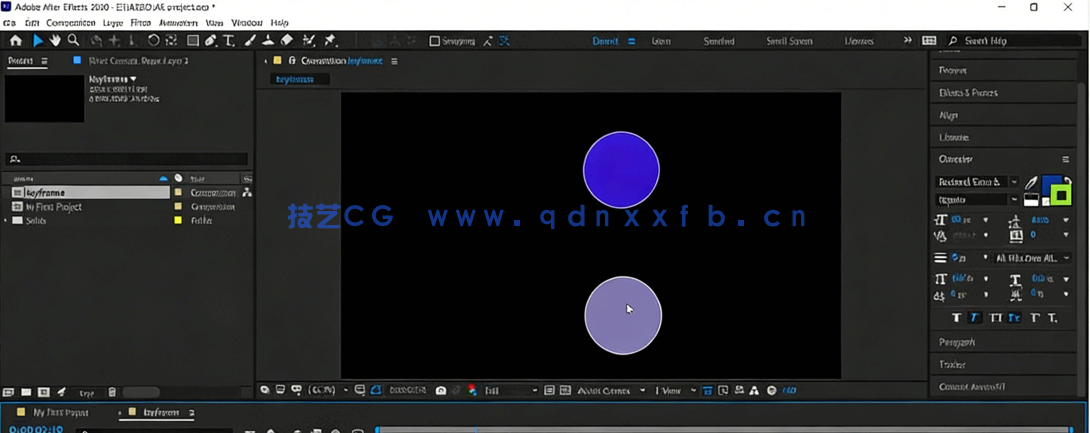This screenshot has height=433, width=1090.
Task: Select the Hand tool
Action: (56, 41)
